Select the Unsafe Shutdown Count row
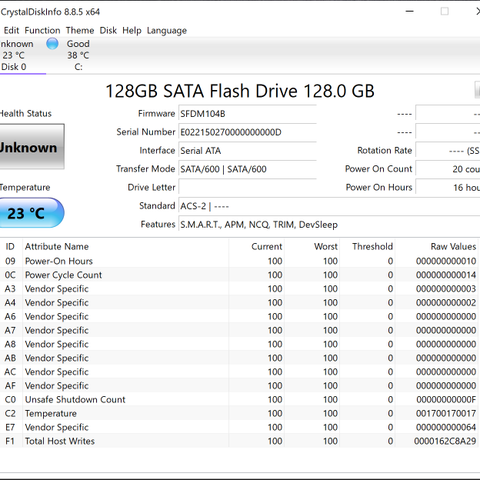 coord(239,399)
